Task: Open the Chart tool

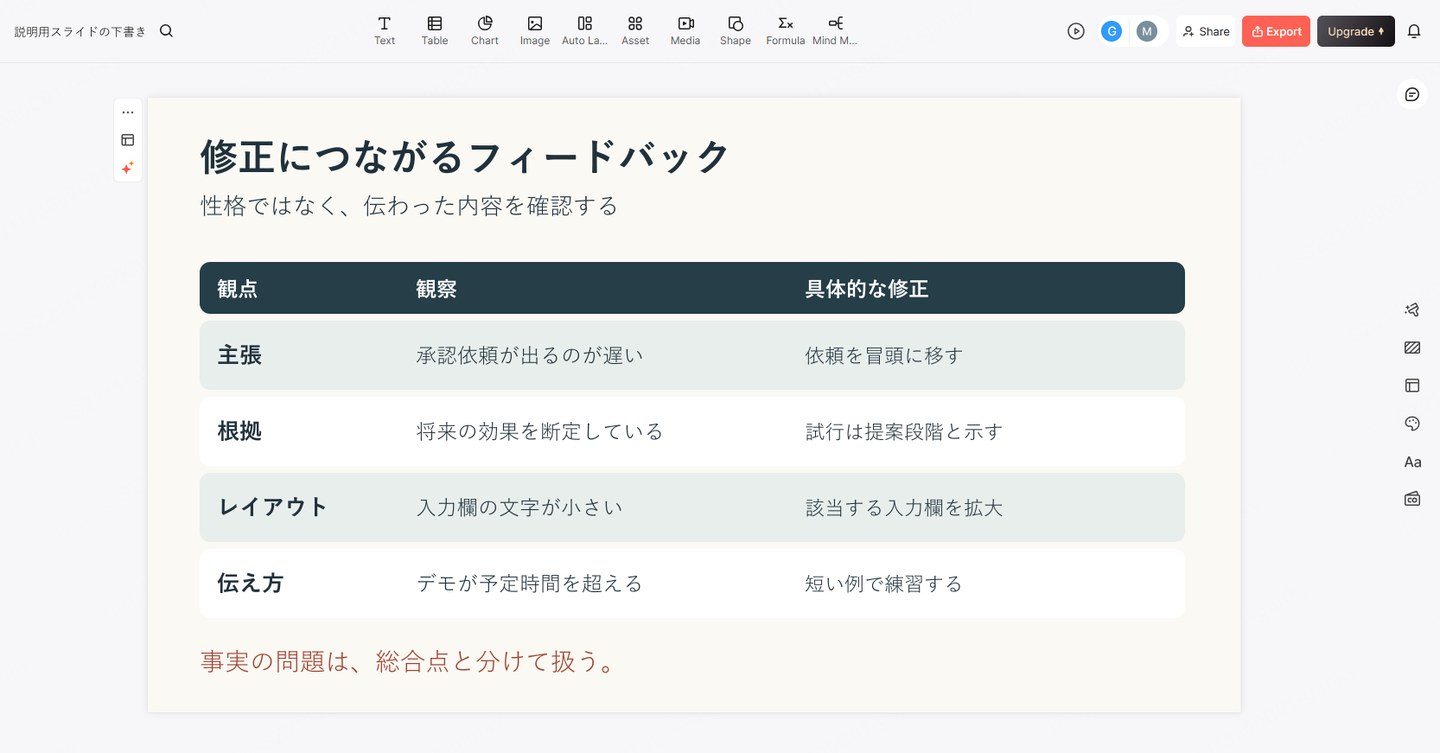Action: tap(484, 31)
